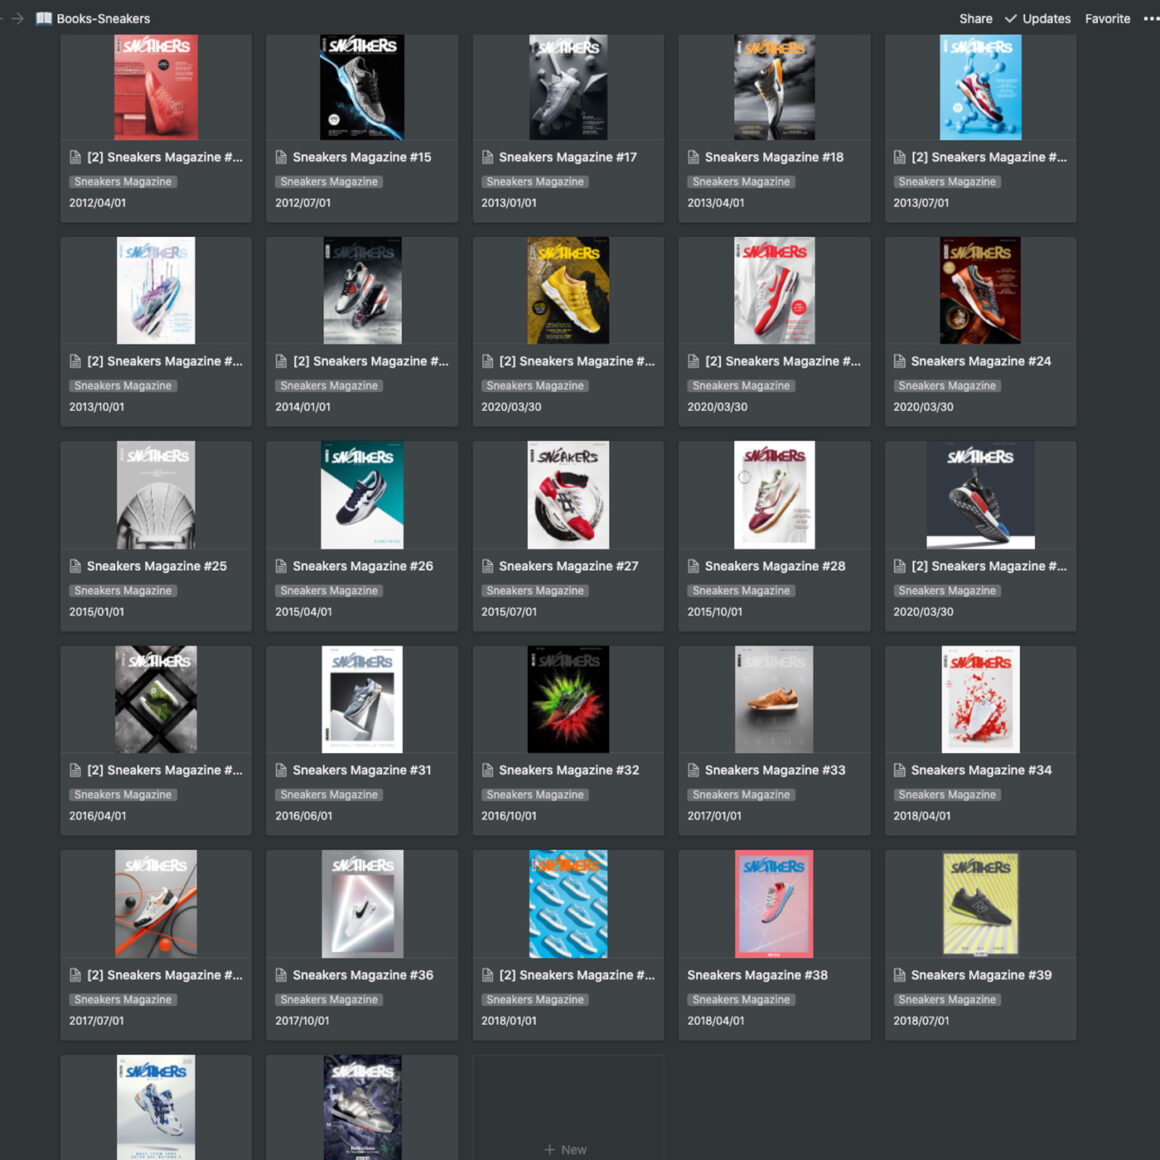Screen dimensions: 1160x1160
Task: Open the Sneakers Magazine #32 cover thumbnail
Action: coord(568,700)
